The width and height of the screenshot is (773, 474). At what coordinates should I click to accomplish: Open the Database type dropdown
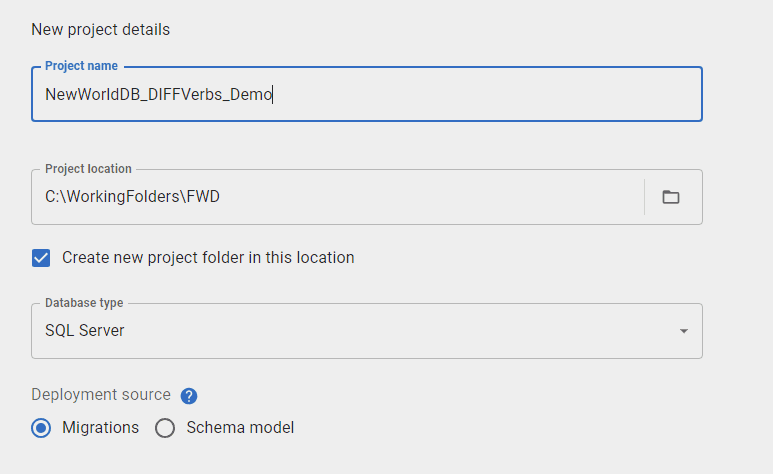366,331
